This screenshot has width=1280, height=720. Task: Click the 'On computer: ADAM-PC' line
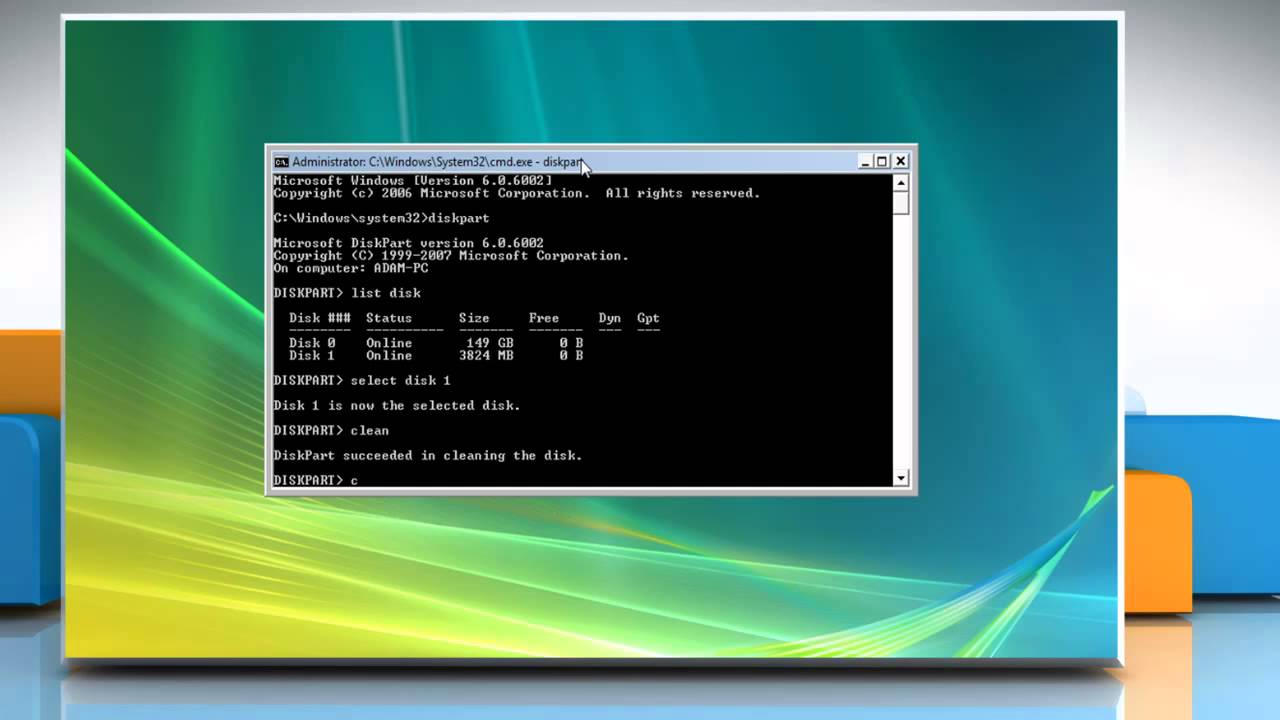click(x=351, y=268)
